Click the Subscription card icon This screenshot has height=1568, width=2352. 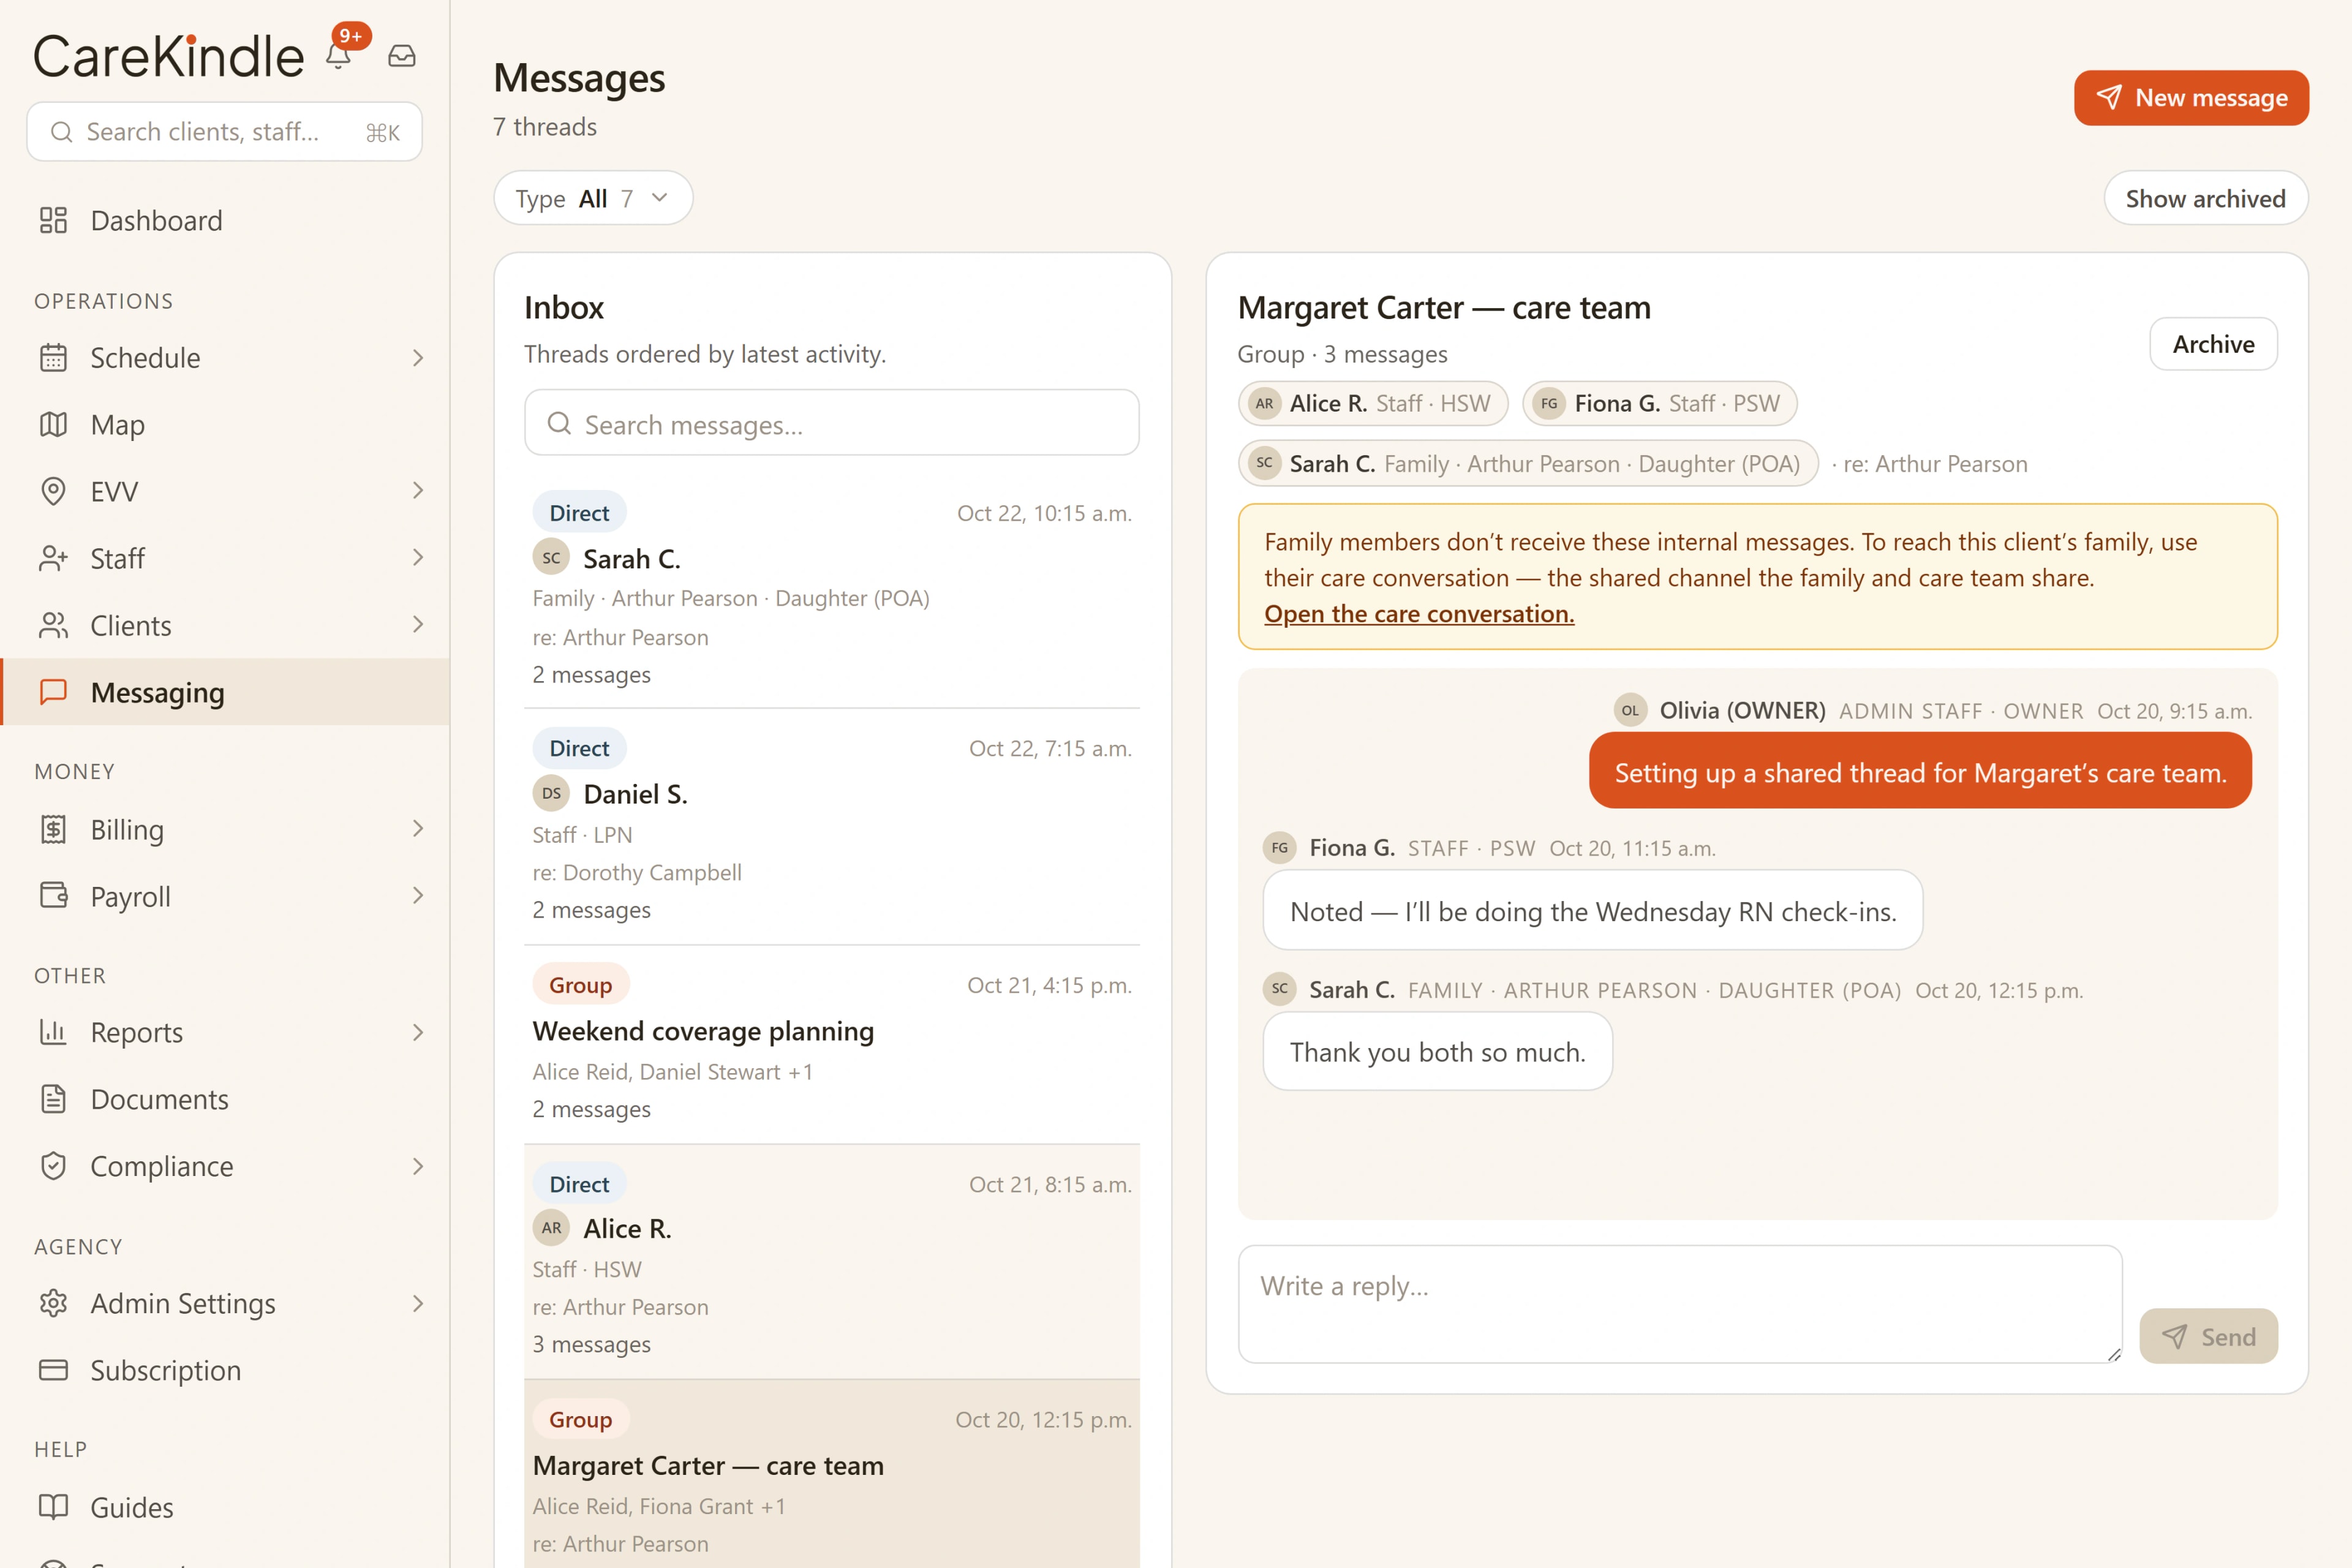(x=53, y=1370)
